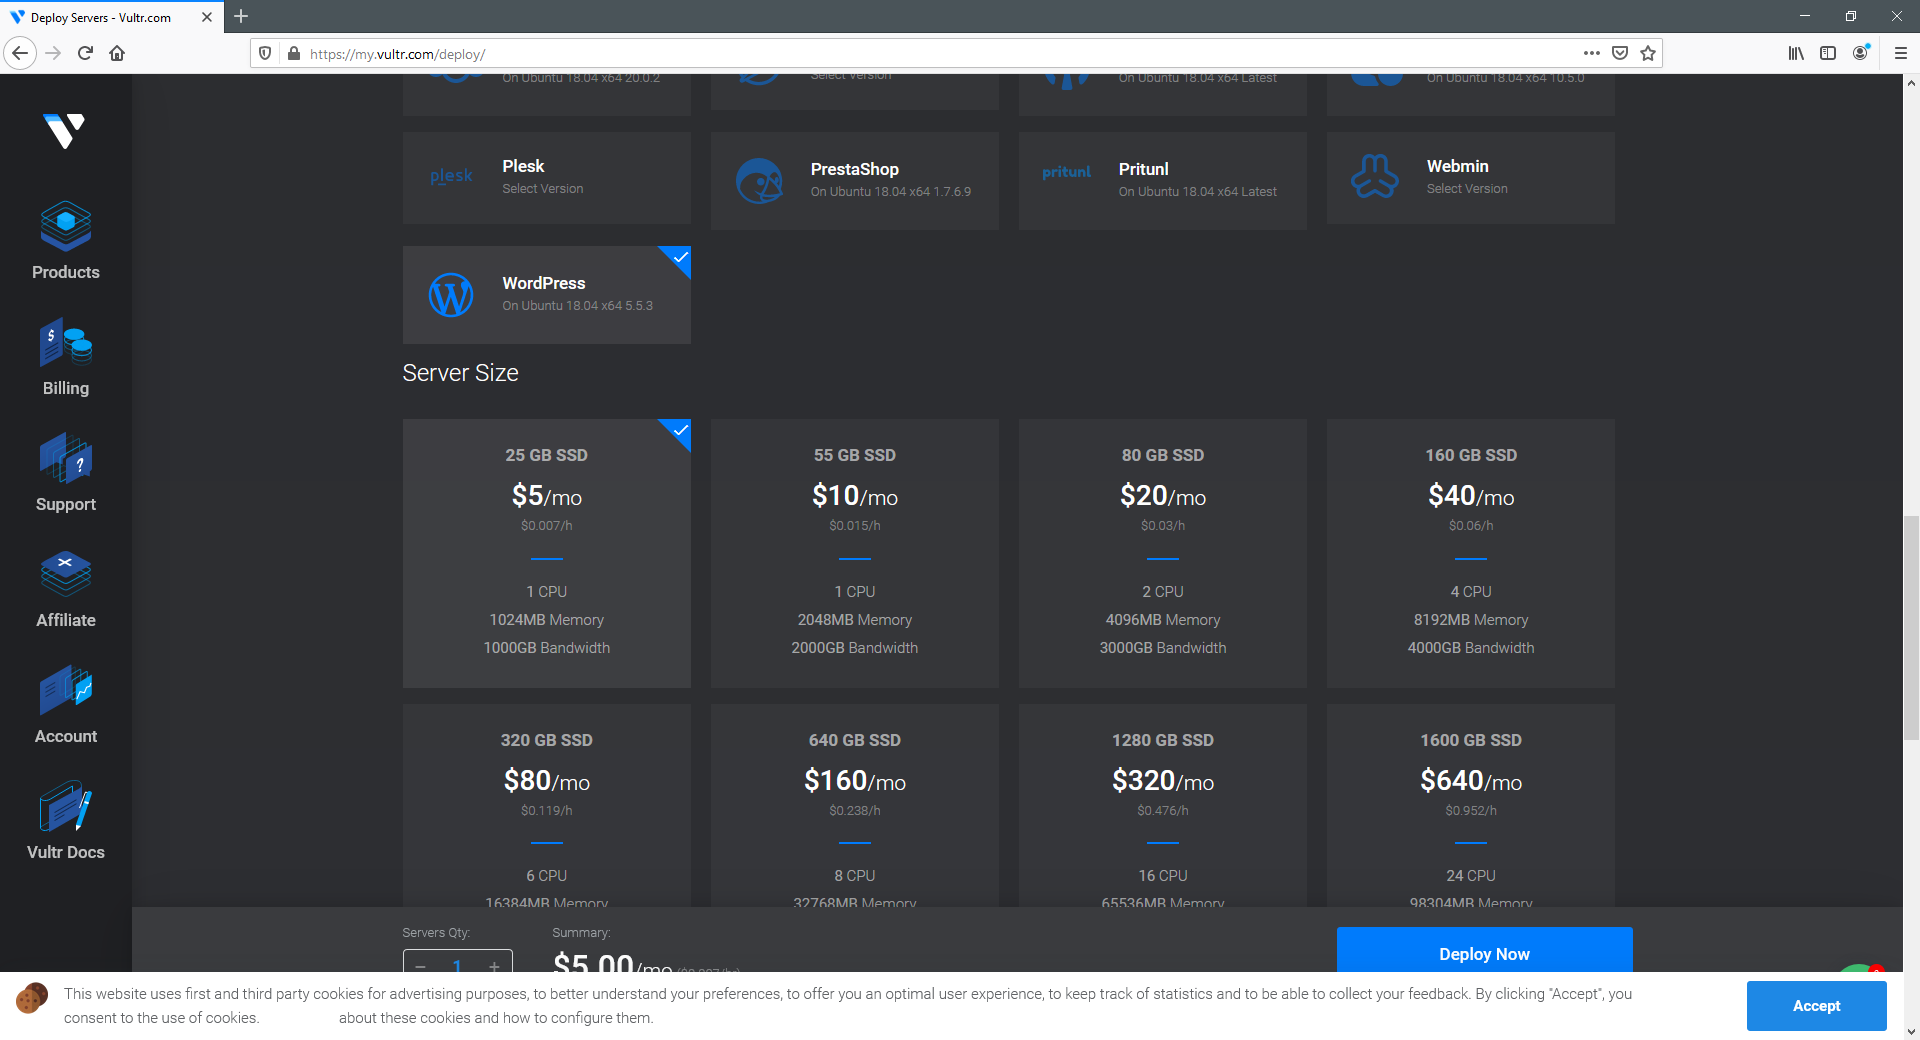
Task: Deselect the WordPress checkmark corner
Action: 680,257
